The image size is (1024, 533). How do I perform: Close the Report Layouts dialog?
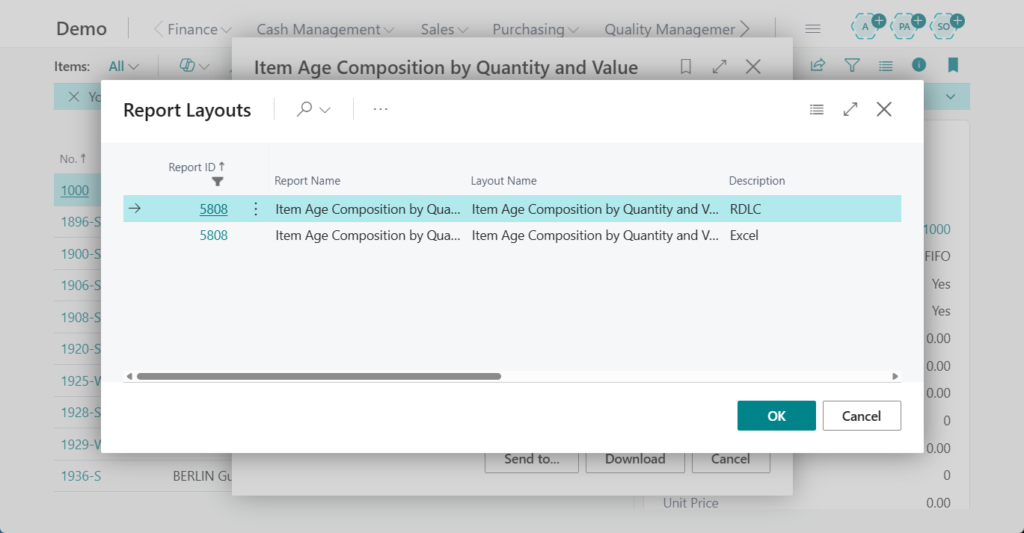click(x=884, y=110)
